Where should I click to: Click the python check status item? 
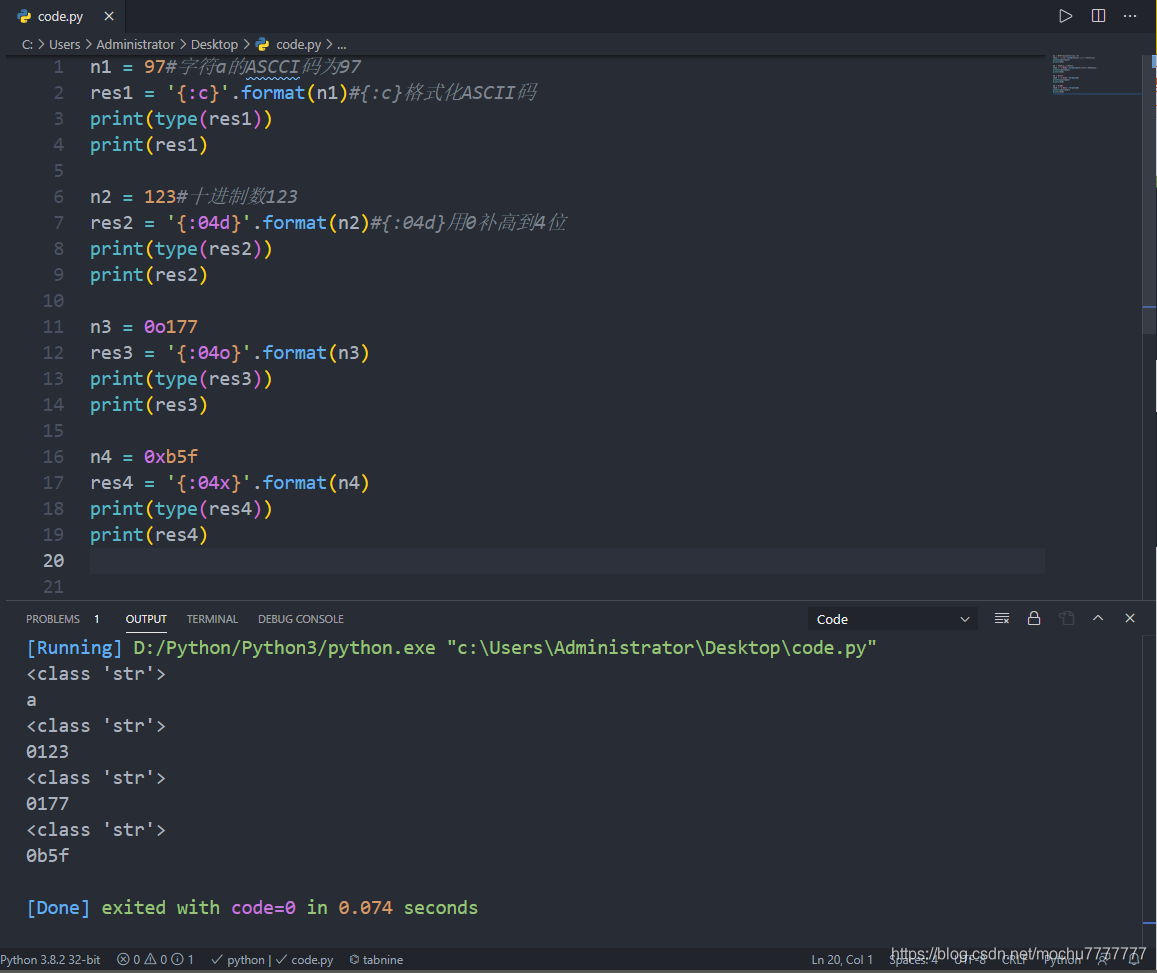click(x=239, y=960)
